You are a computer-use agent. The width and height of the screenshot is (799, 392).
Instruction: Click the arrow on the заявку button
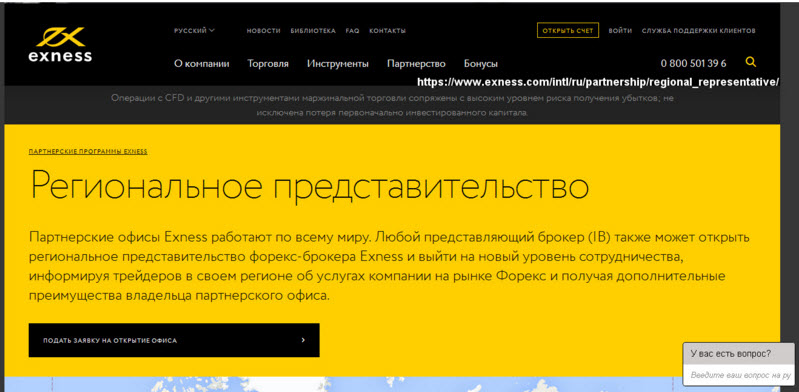pos(303,340)
